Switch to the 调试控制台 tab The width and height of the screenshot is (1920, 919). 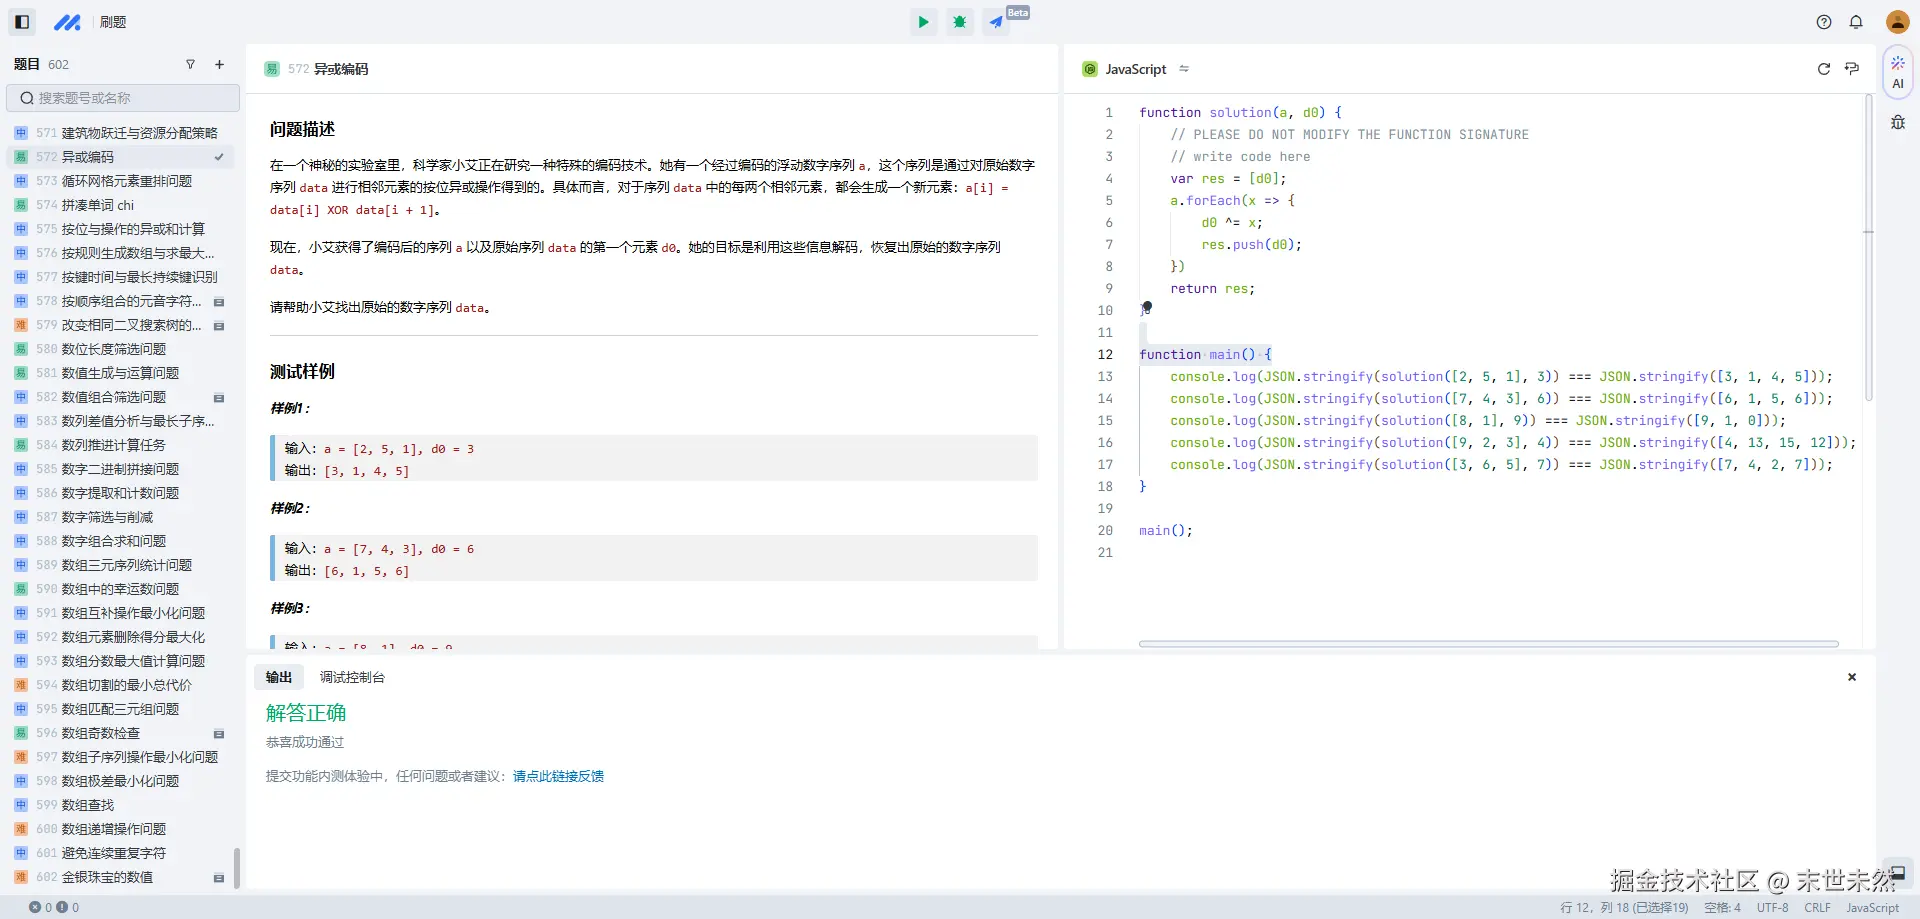click(x=352, y=677)
